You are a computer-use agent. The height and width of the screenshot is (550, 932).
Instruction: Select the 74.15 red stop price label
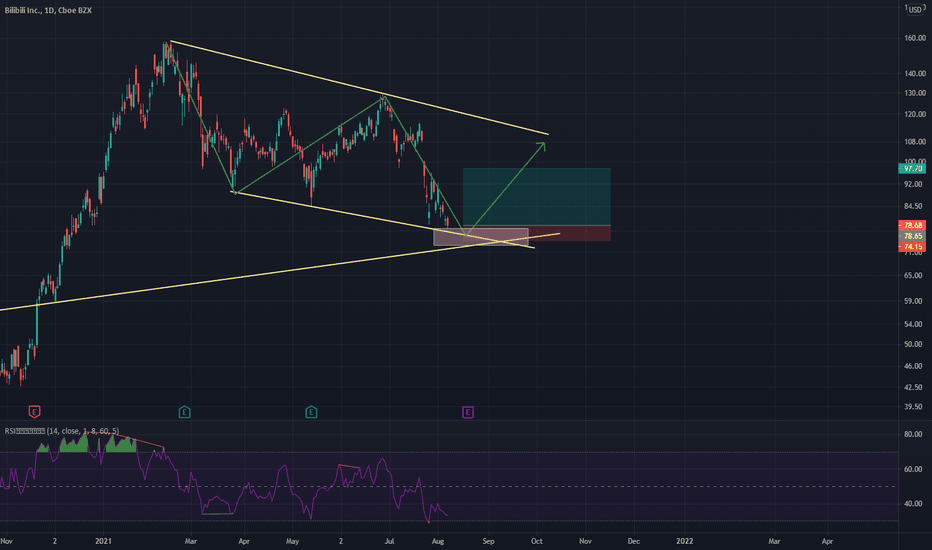tap(912, 247)
